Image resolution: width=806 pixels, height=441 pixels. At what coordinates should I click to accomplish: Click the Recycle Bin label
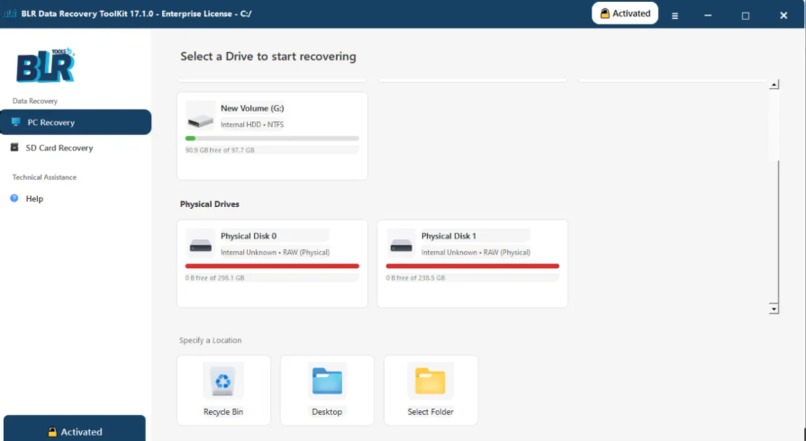[x=223, y=412]
